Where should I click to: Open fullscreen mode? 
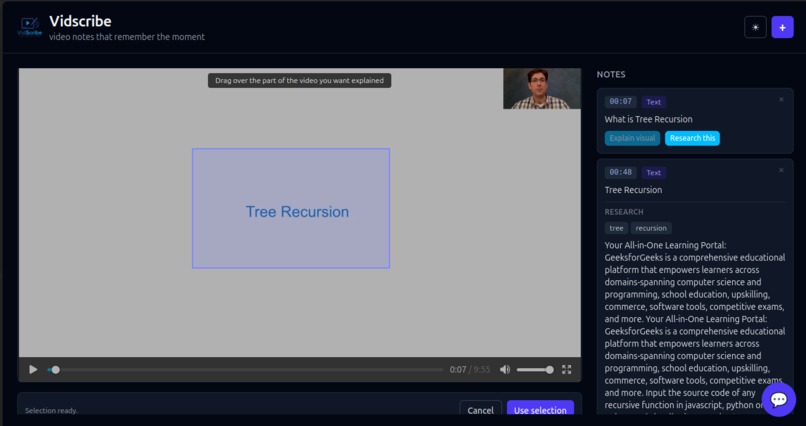click(x=566, y=369)
